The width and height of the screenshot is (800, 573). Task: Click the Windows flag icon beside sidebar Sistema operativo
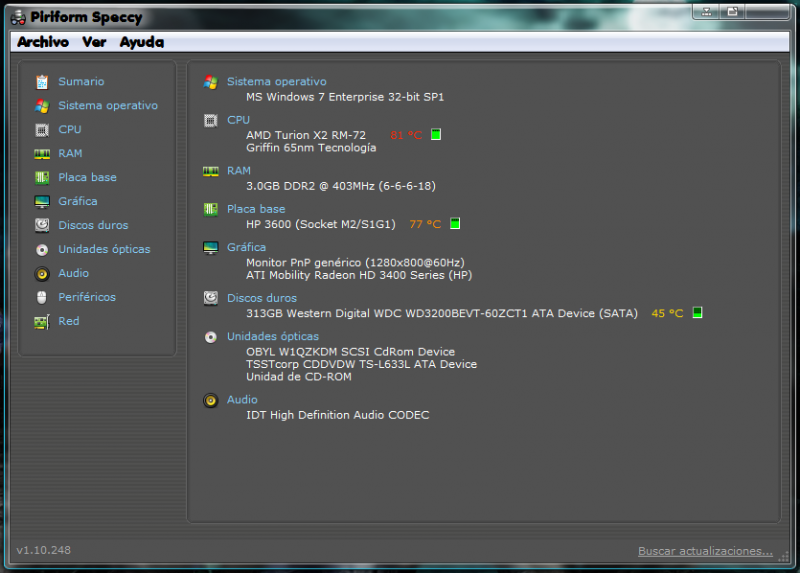42,106
